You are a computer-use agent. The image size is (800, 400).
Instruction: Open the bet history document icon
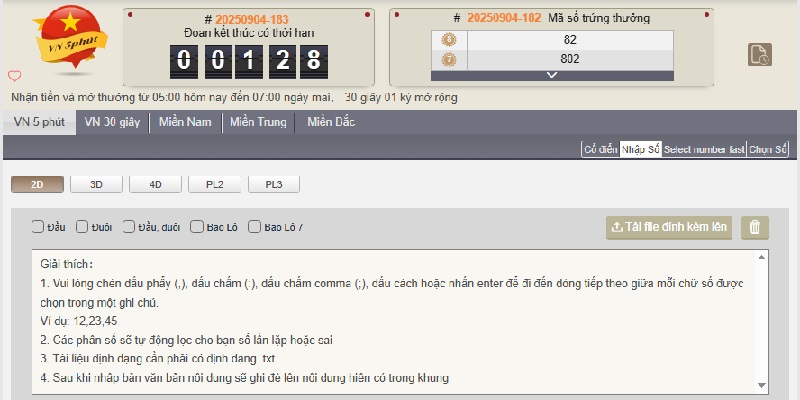760,55
